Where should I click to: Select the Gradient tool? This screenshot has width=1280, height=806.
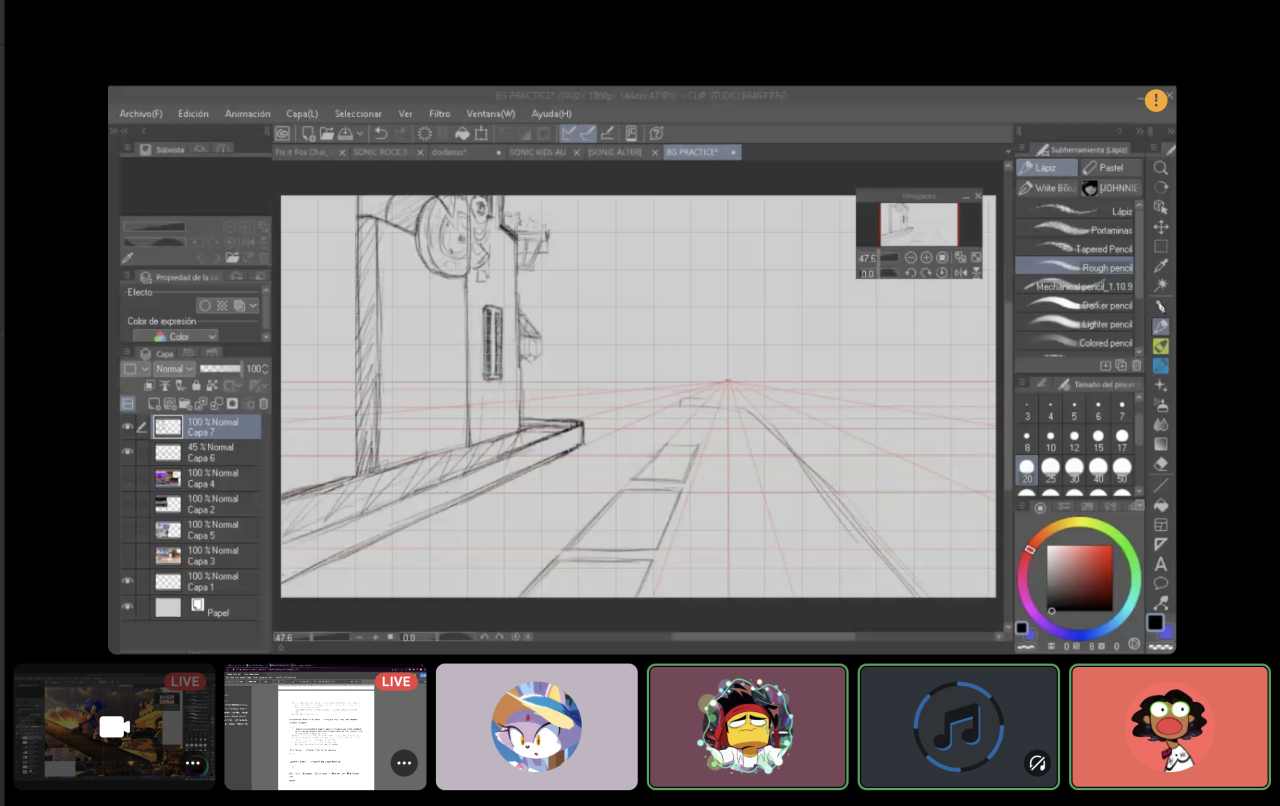coord(1160,444)
